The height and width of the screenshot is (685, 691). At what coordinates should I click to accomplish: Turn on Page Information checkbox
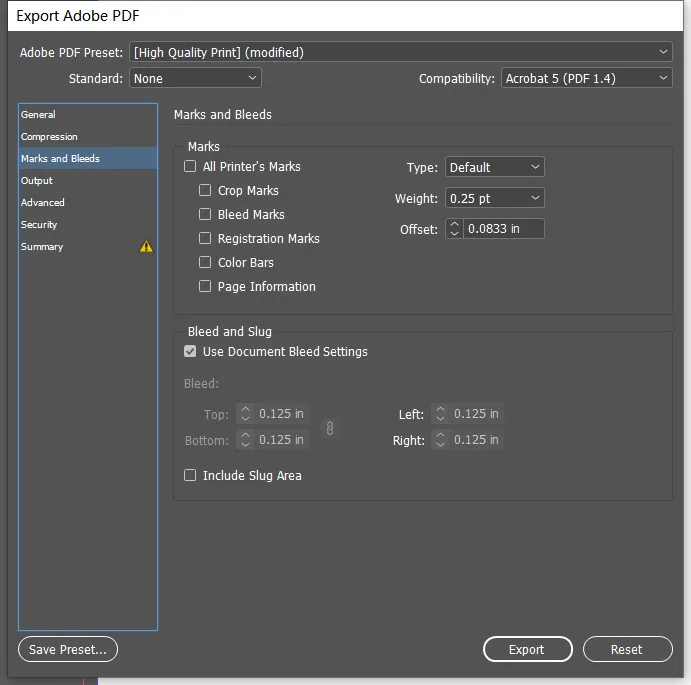click(x=205, y=286)
